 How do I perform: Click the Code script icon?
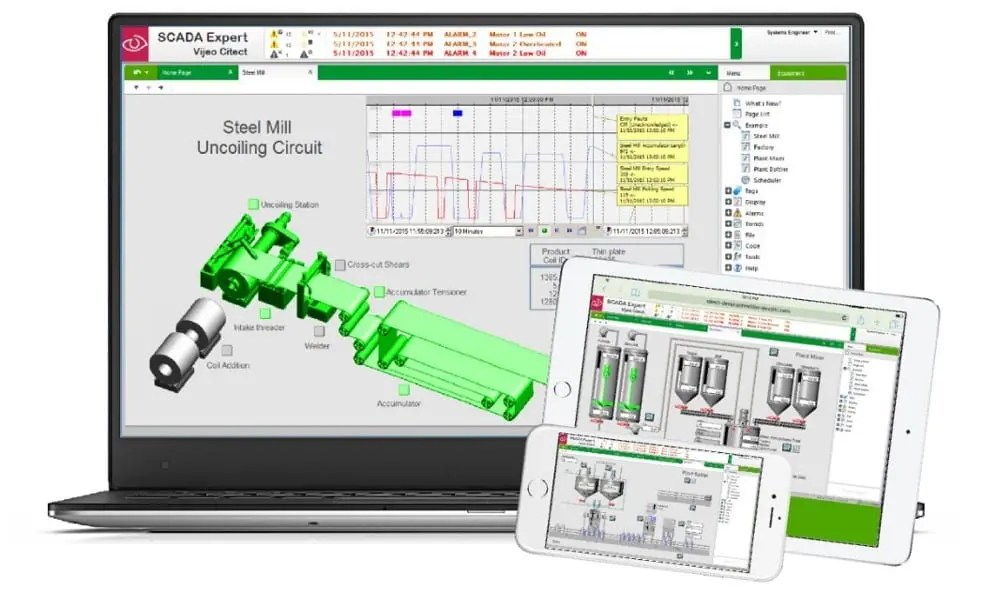[x=738, y=245]
